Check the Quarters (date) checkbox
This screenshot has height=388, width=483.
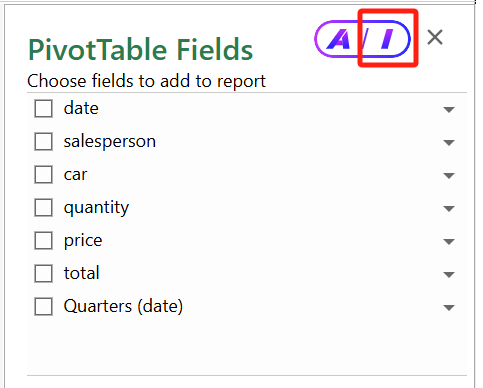pos(43,307)
